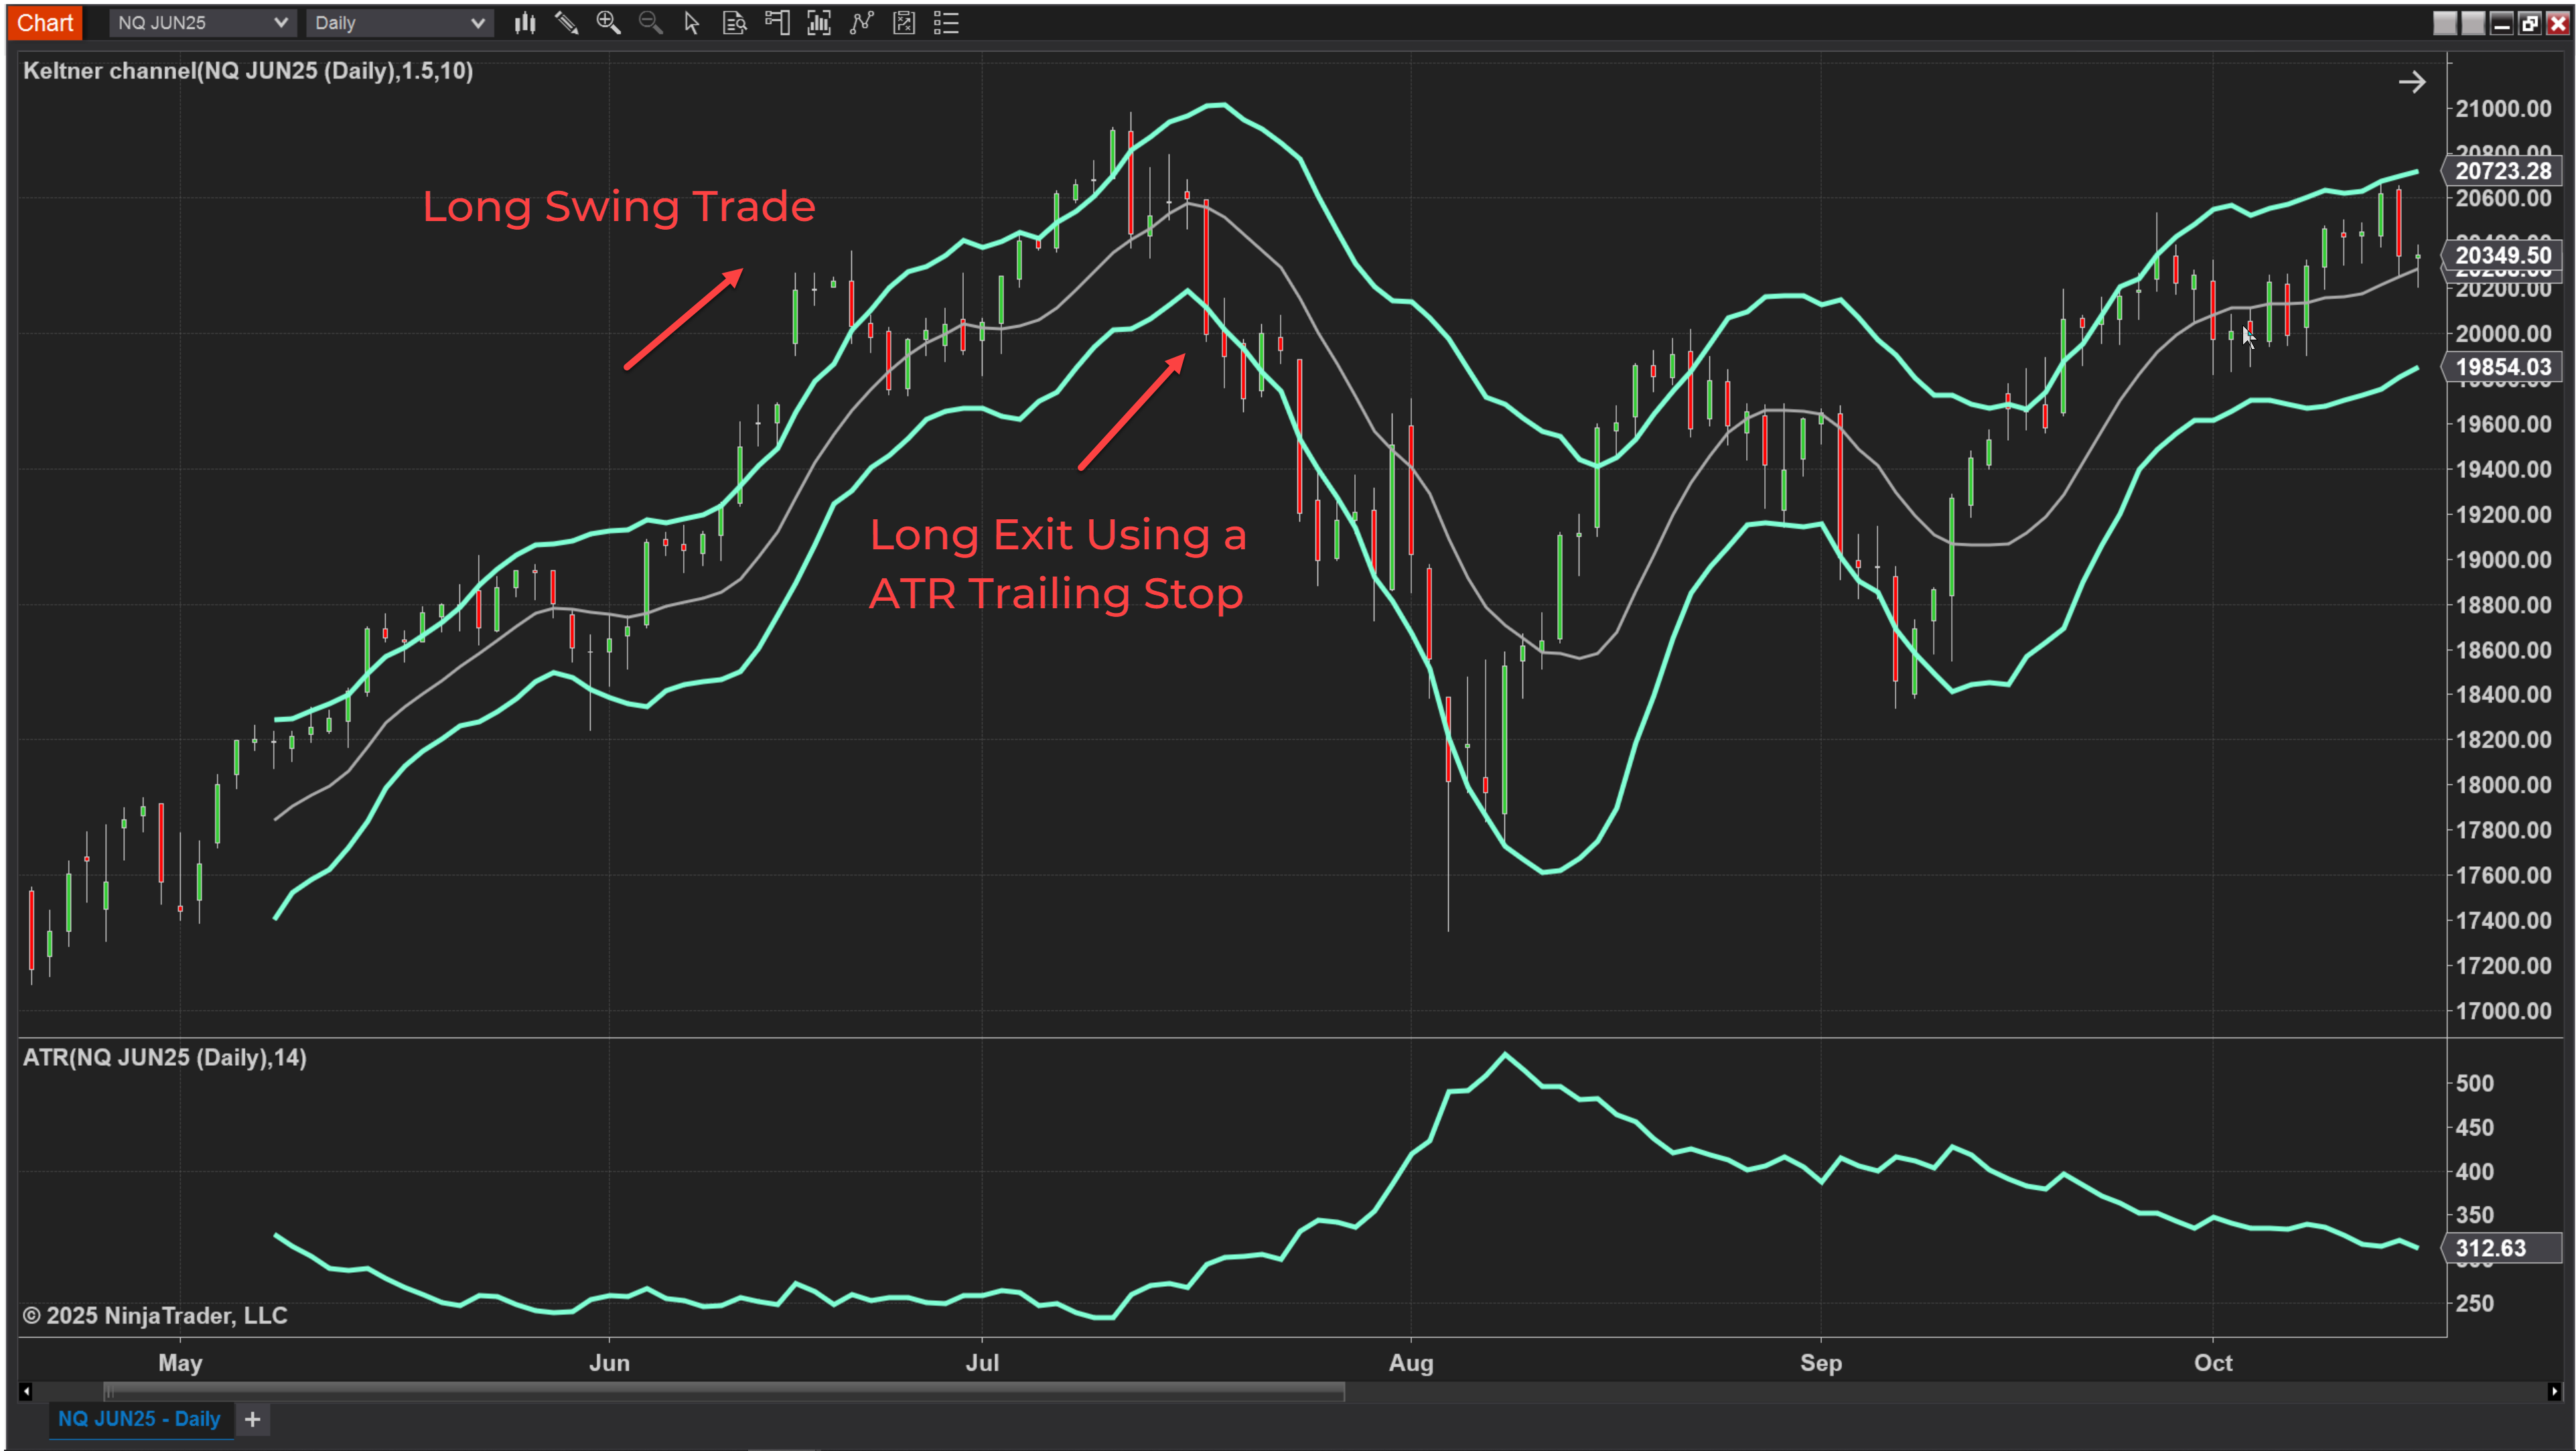Click the 17000.00 price axis label
Viewport: 2576px width, 1451px height.
2504,1011
